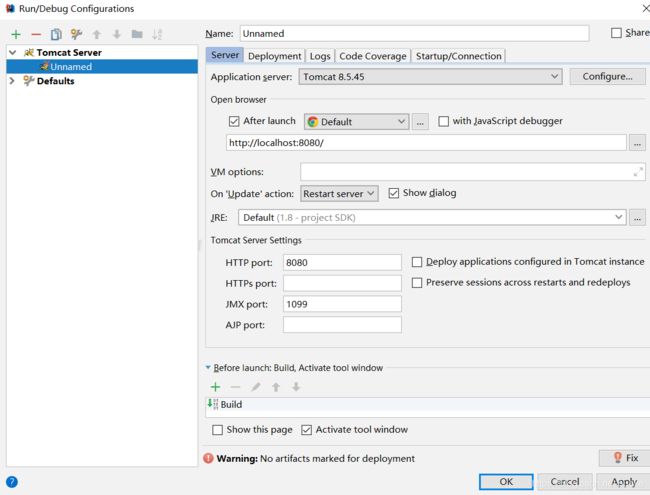Open the JRE browse ellipsis button

click(637, 218)
